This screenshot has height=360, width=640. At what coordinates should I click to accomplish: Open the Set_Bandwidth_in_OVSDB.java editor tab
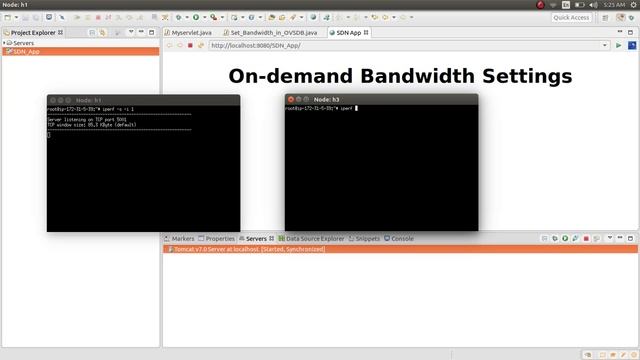(270, 32)
